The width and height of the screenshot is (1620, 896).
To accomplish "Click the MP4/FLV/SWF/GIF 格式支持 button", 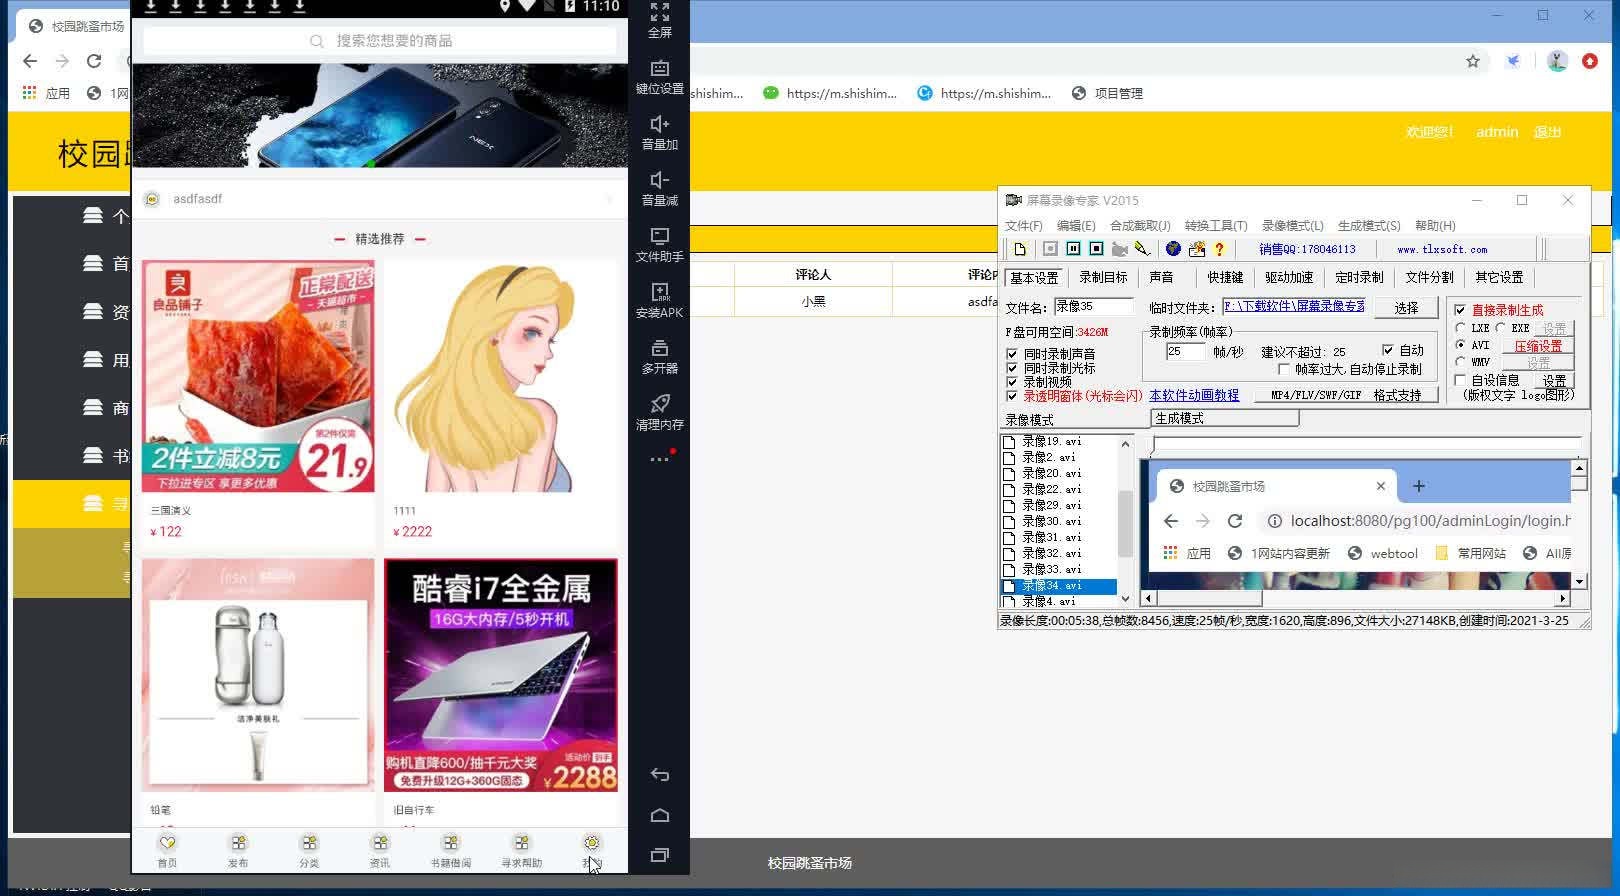I will [1346, 395].
